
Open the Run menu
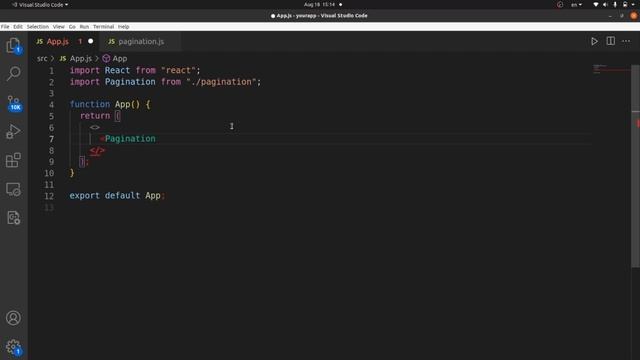pos(84,27)
